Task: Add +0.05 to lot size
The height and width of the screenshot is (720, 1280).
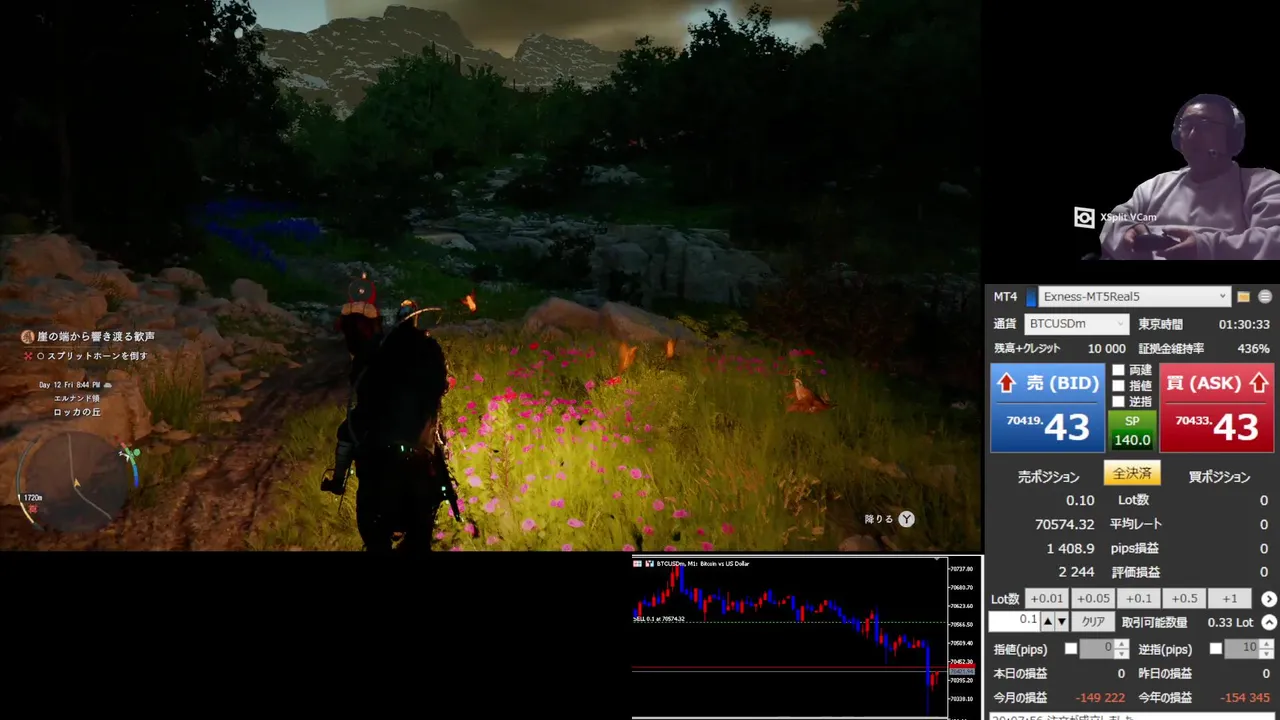Action: (x=1093, y=599)
